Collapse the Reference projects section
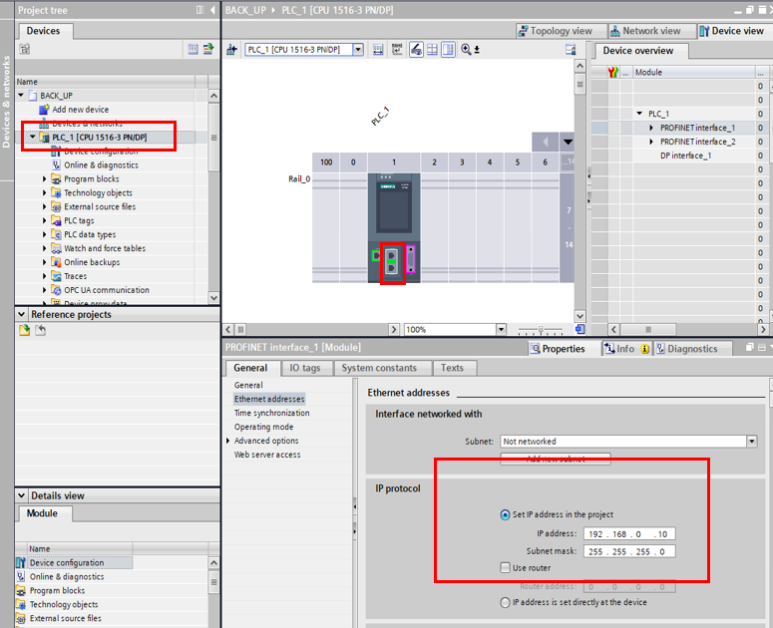 pyautogui.click(x=21, y=314)
